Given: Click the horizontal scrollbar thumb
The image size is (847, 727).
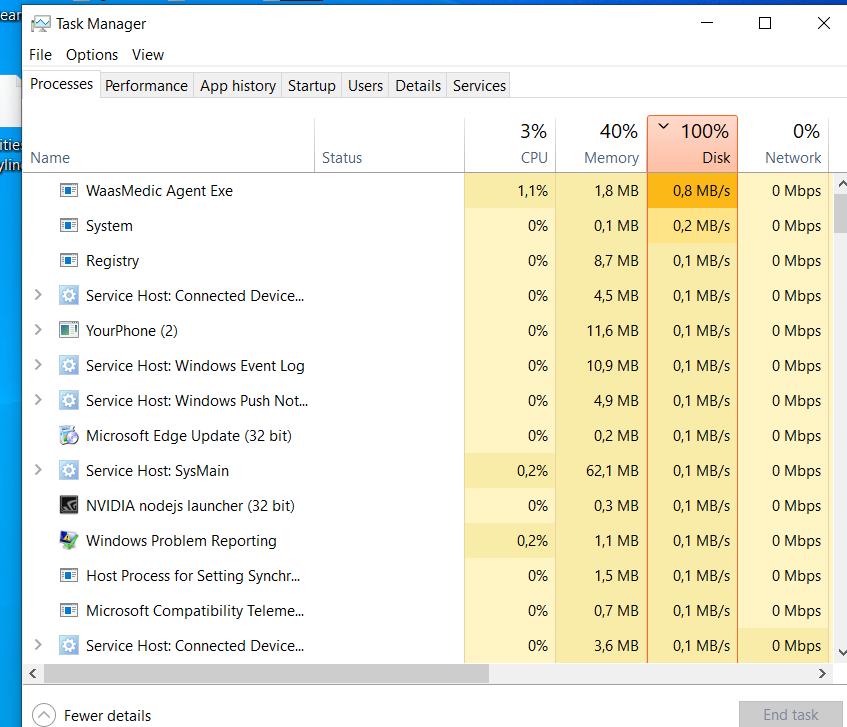Looking at the screenshot, I should tap(266, 674).
